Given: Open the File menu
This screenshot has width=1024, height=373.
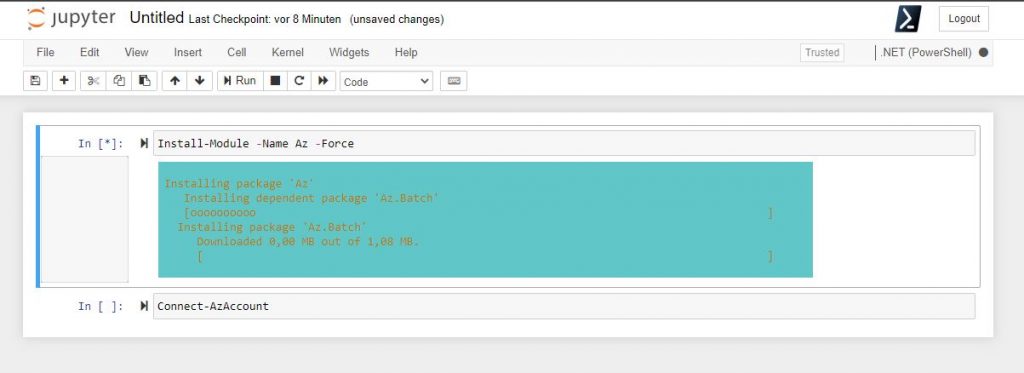Looking at the screenshot, I should tap(45, 52).
